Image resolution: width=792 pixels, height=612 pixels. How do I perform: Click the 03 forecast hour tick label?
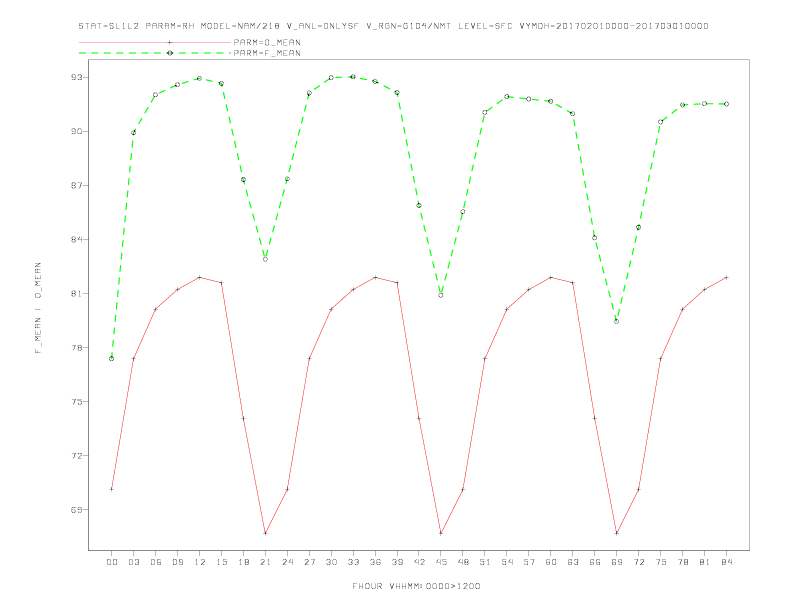click(133, 562)
